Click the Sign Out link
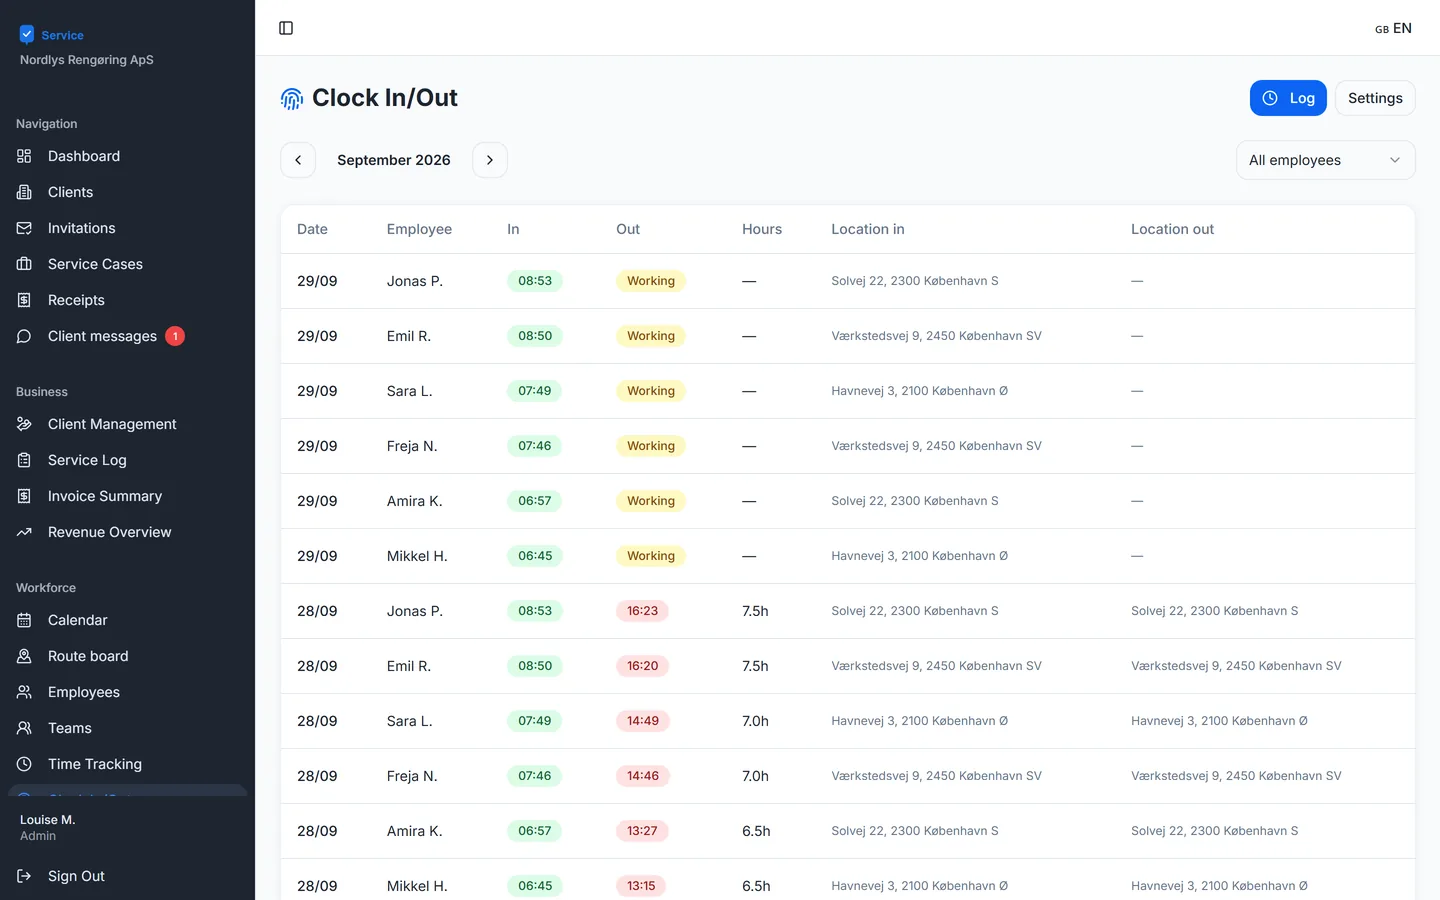 (x=127, y=876)
